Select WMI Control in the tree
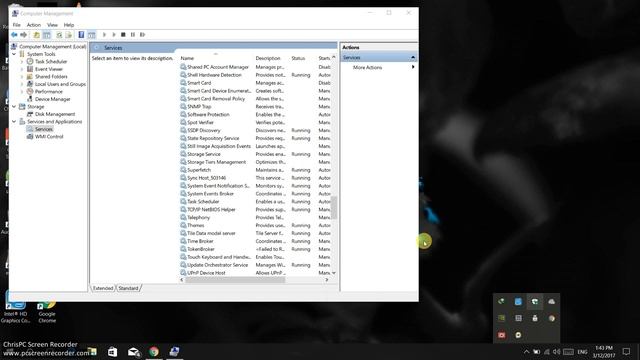 (x=49, y=137)
